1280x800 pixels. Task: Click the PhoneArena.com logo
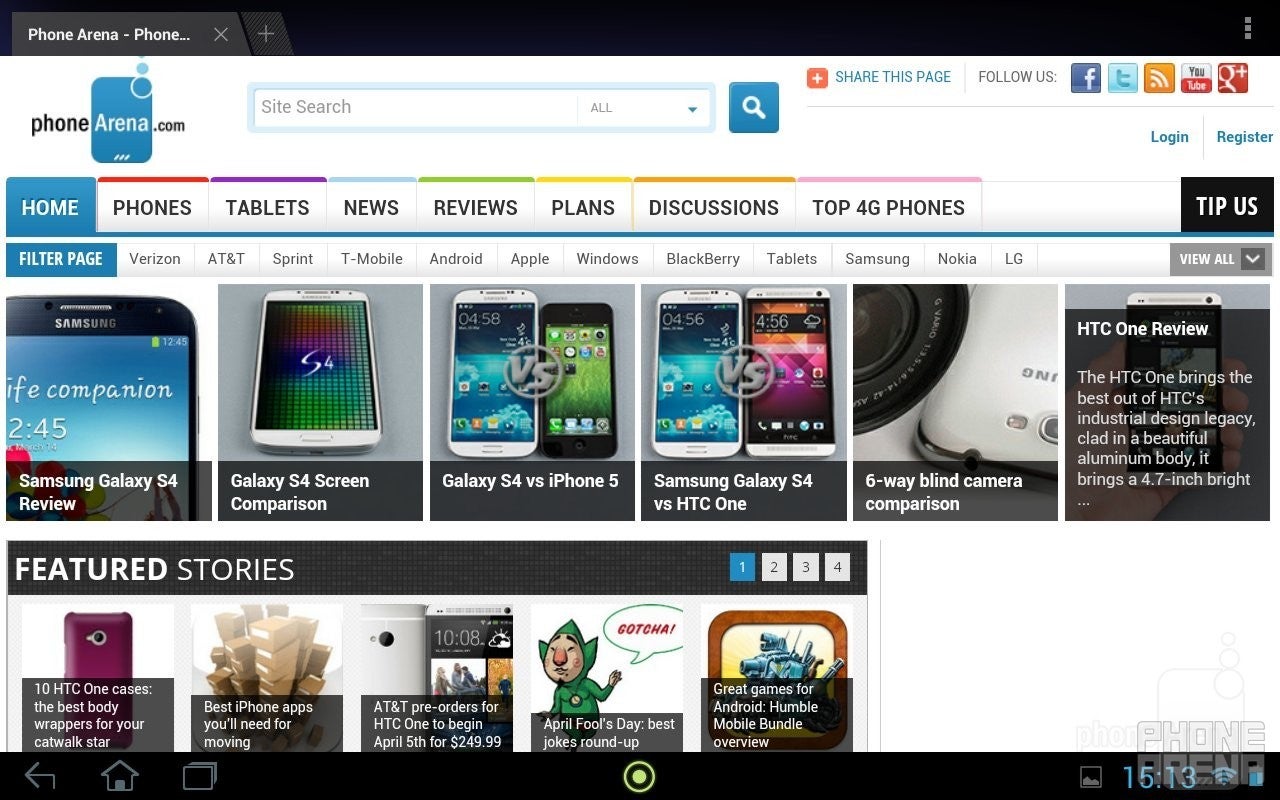pos(108,113)
